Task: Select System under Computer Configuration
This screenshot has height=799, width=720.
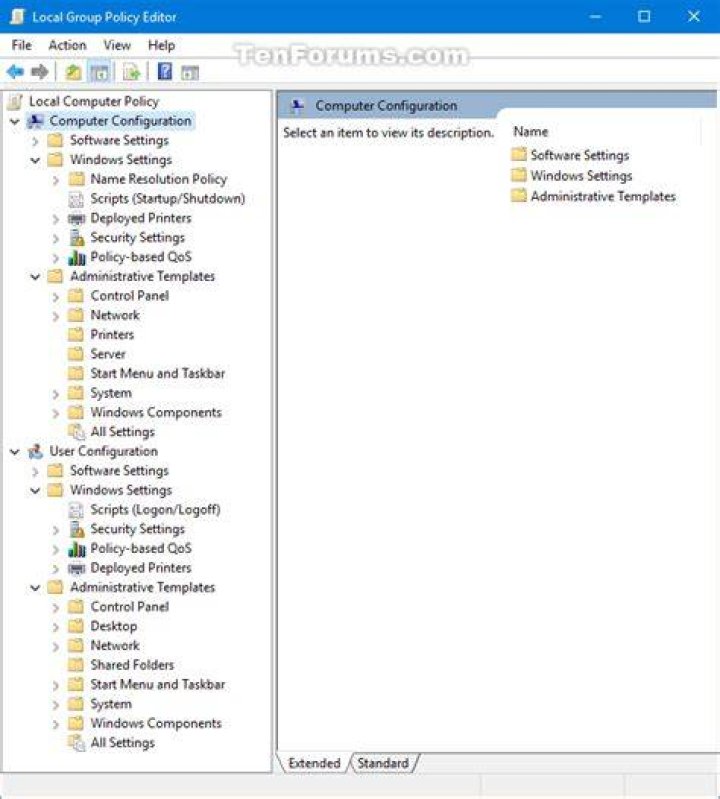Action: pyautogui.click(x=111, y=393)
